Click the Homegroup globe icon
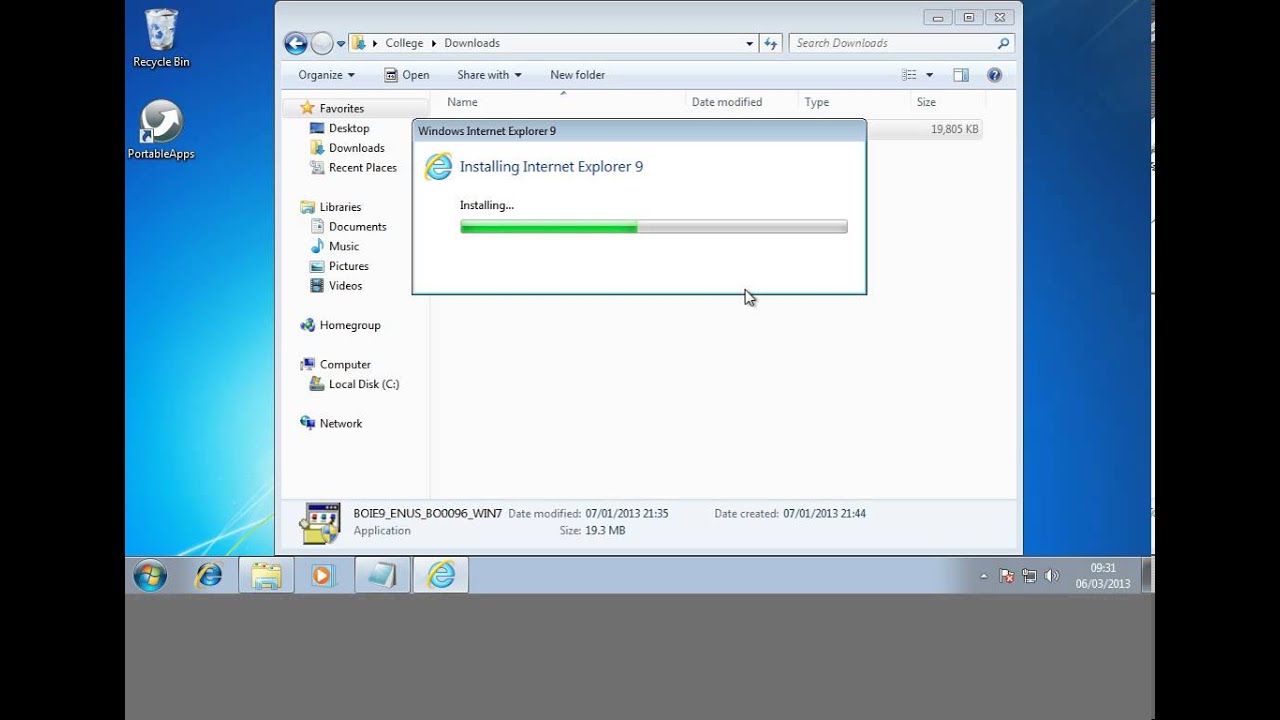This screenshot has height=720, width=1280. coord(308,325)
